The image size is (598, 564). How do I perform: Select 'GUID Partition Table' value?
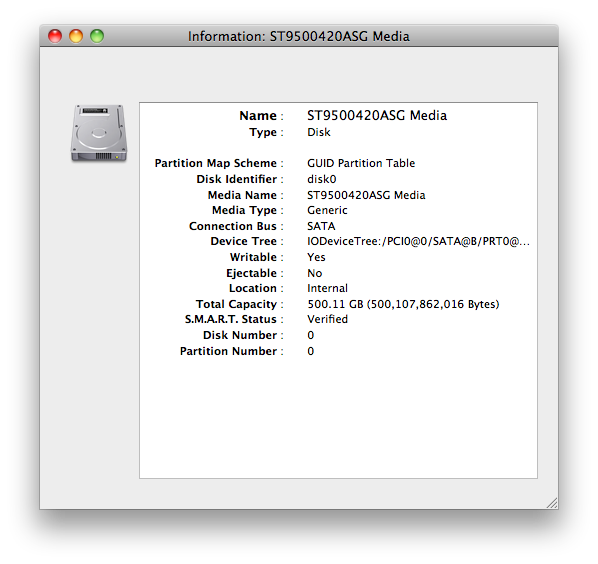pos(361,163)
